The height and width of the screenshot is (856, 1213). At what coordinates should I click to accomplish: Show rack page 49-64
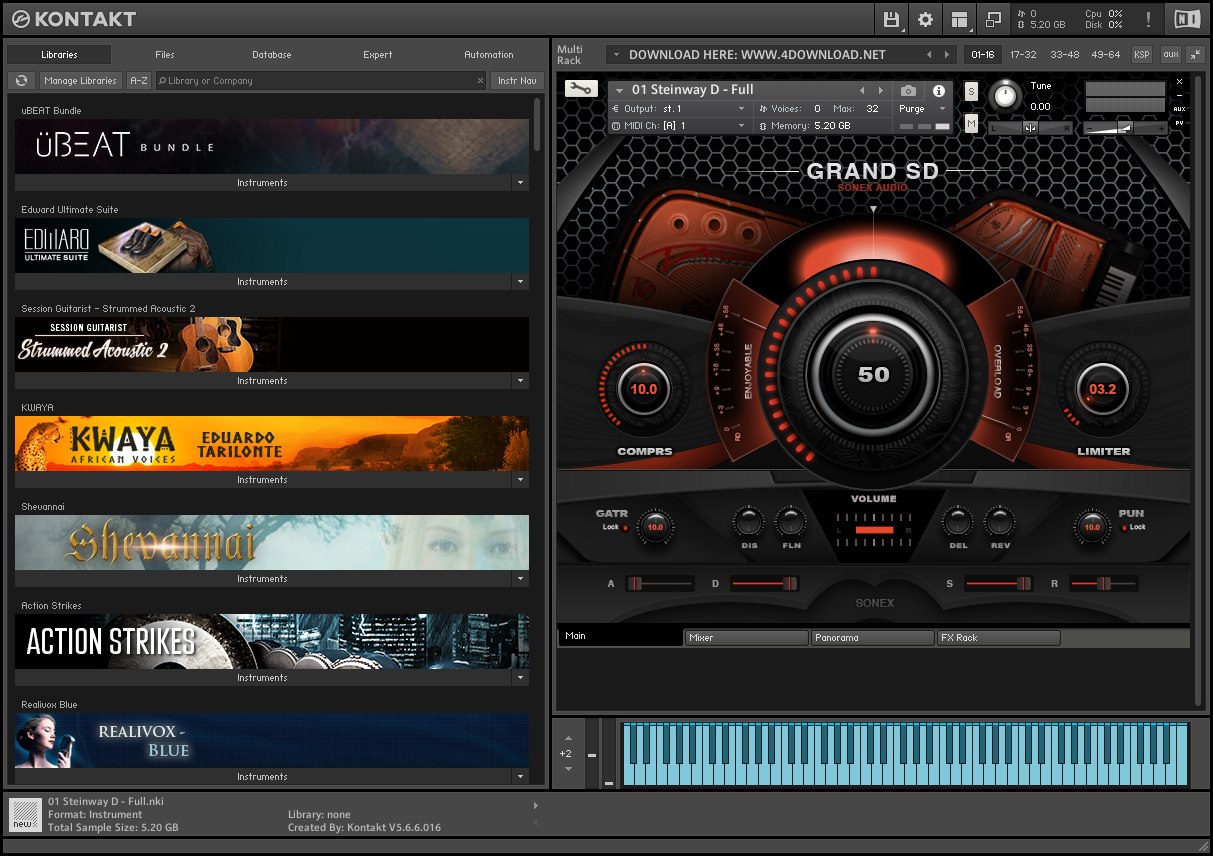click(x=1106, y=54)
